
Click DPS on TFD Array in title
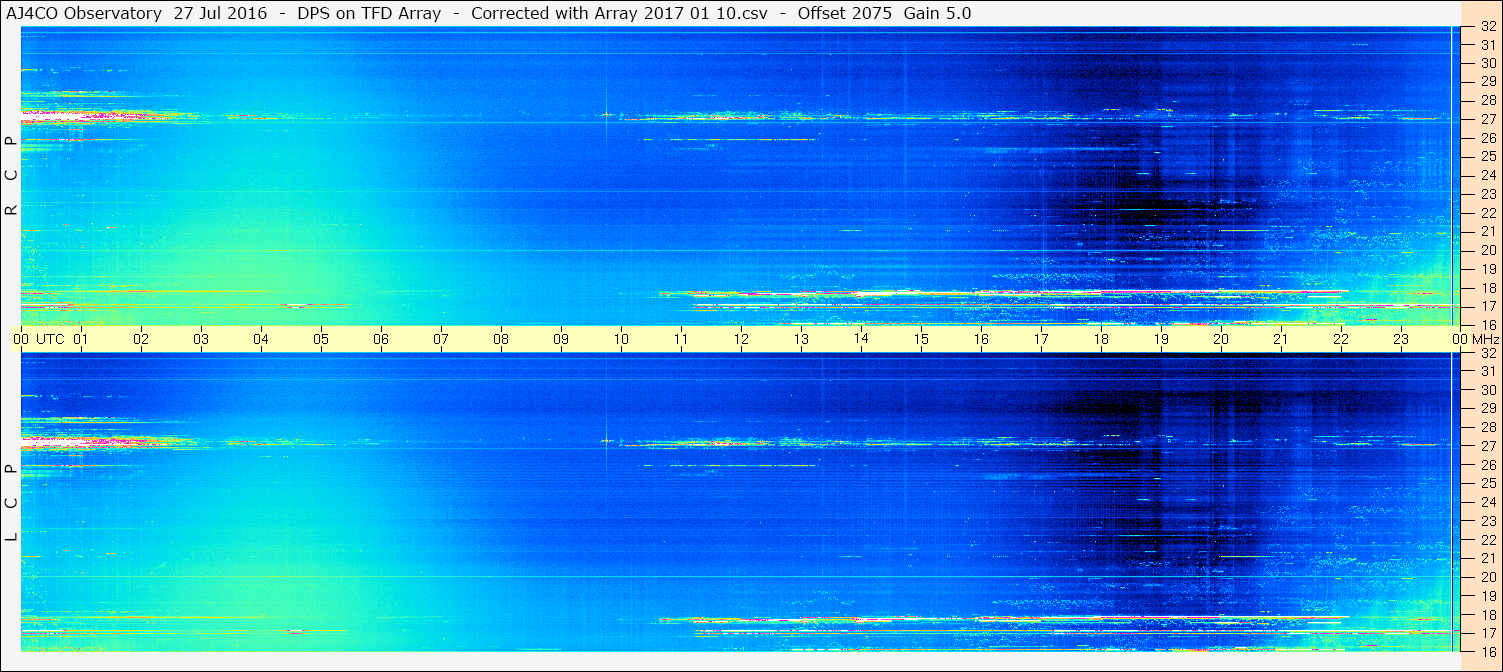pyautogui.click(x=369, y=13)
